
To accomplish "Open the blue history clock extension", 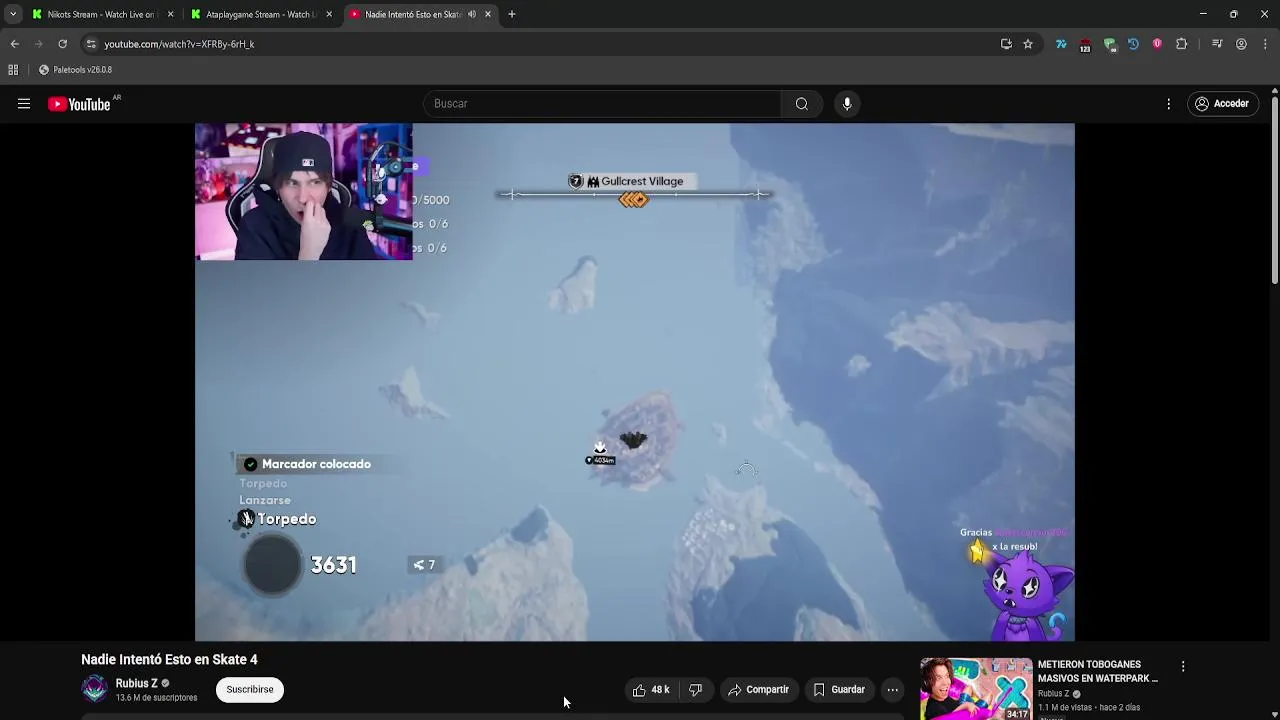I will pyautogui.click(x=1133, y=44).
